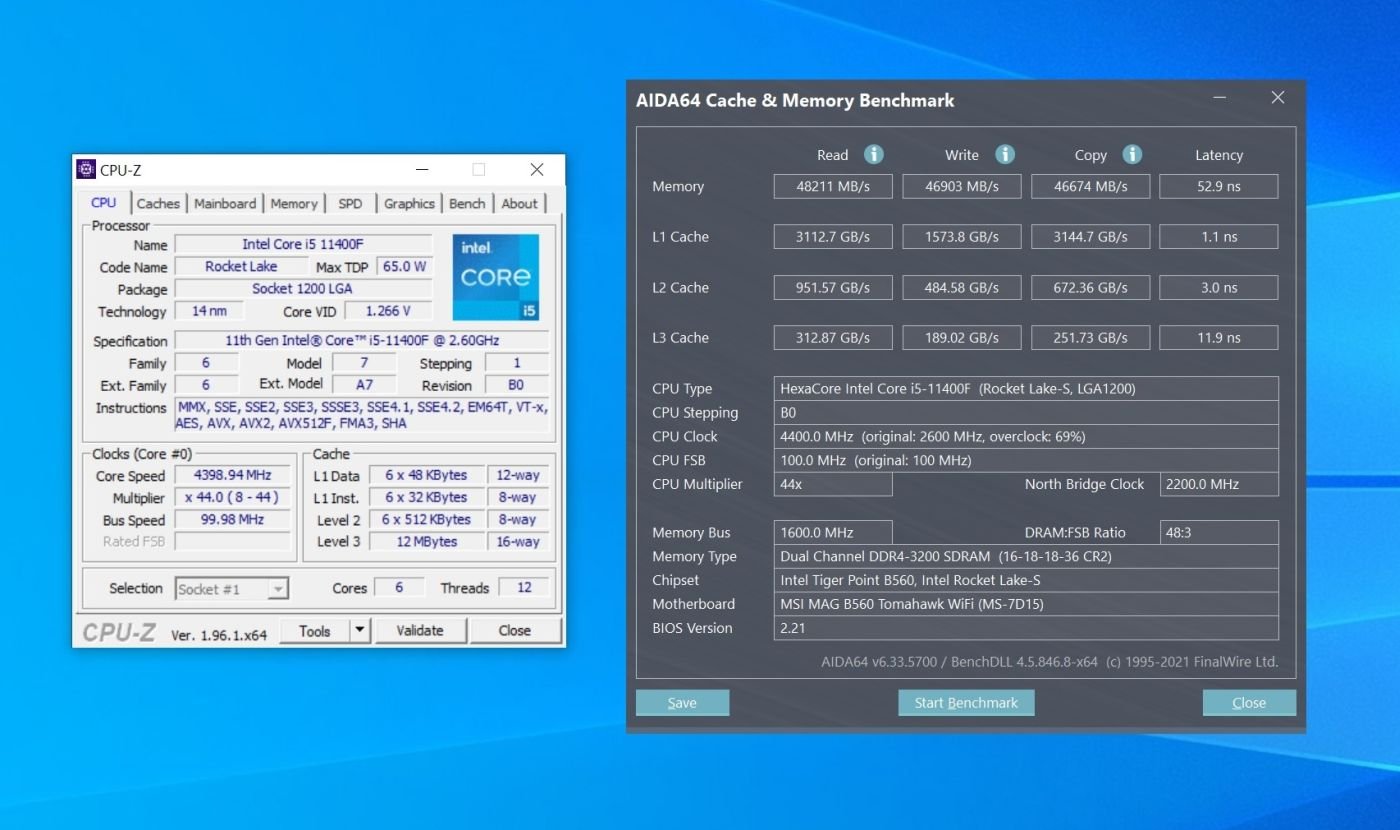Click the processor Name field in CPU-Z
Image resolution: width=1400 pixels, height=830 pixels.
click(x=304, y=244)
